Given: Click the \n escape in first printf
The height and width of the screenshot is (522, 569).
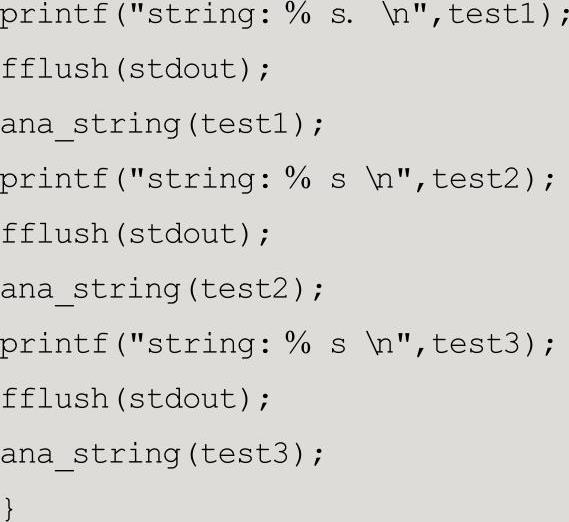Looking at the screenshot, I should [397, 15].
